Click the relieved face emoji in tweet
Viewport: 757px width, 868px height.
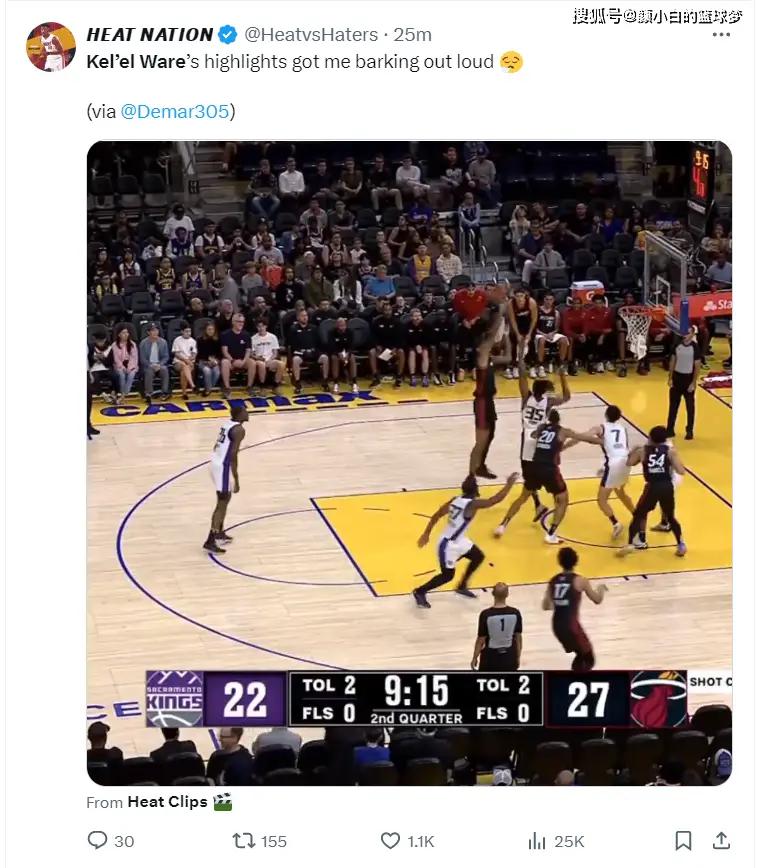(x=511, y=62)
